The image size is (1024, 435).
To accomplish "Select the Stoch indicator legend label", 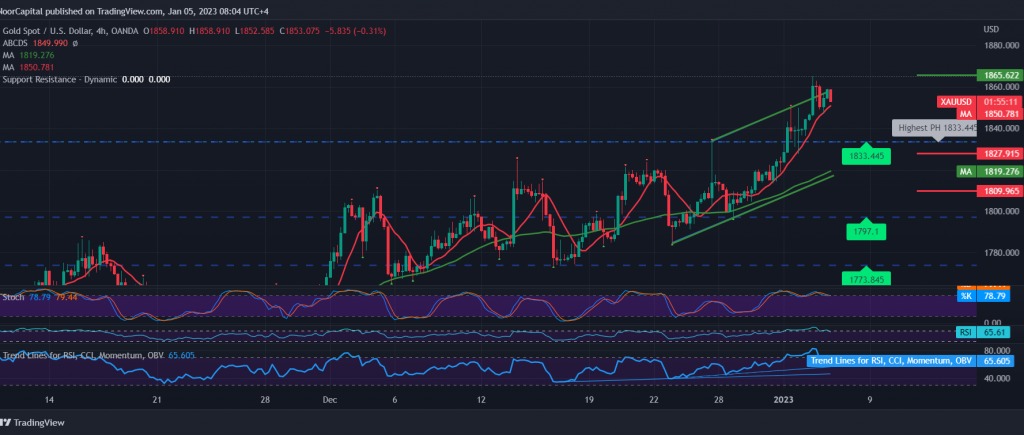I will pos(15,297).
